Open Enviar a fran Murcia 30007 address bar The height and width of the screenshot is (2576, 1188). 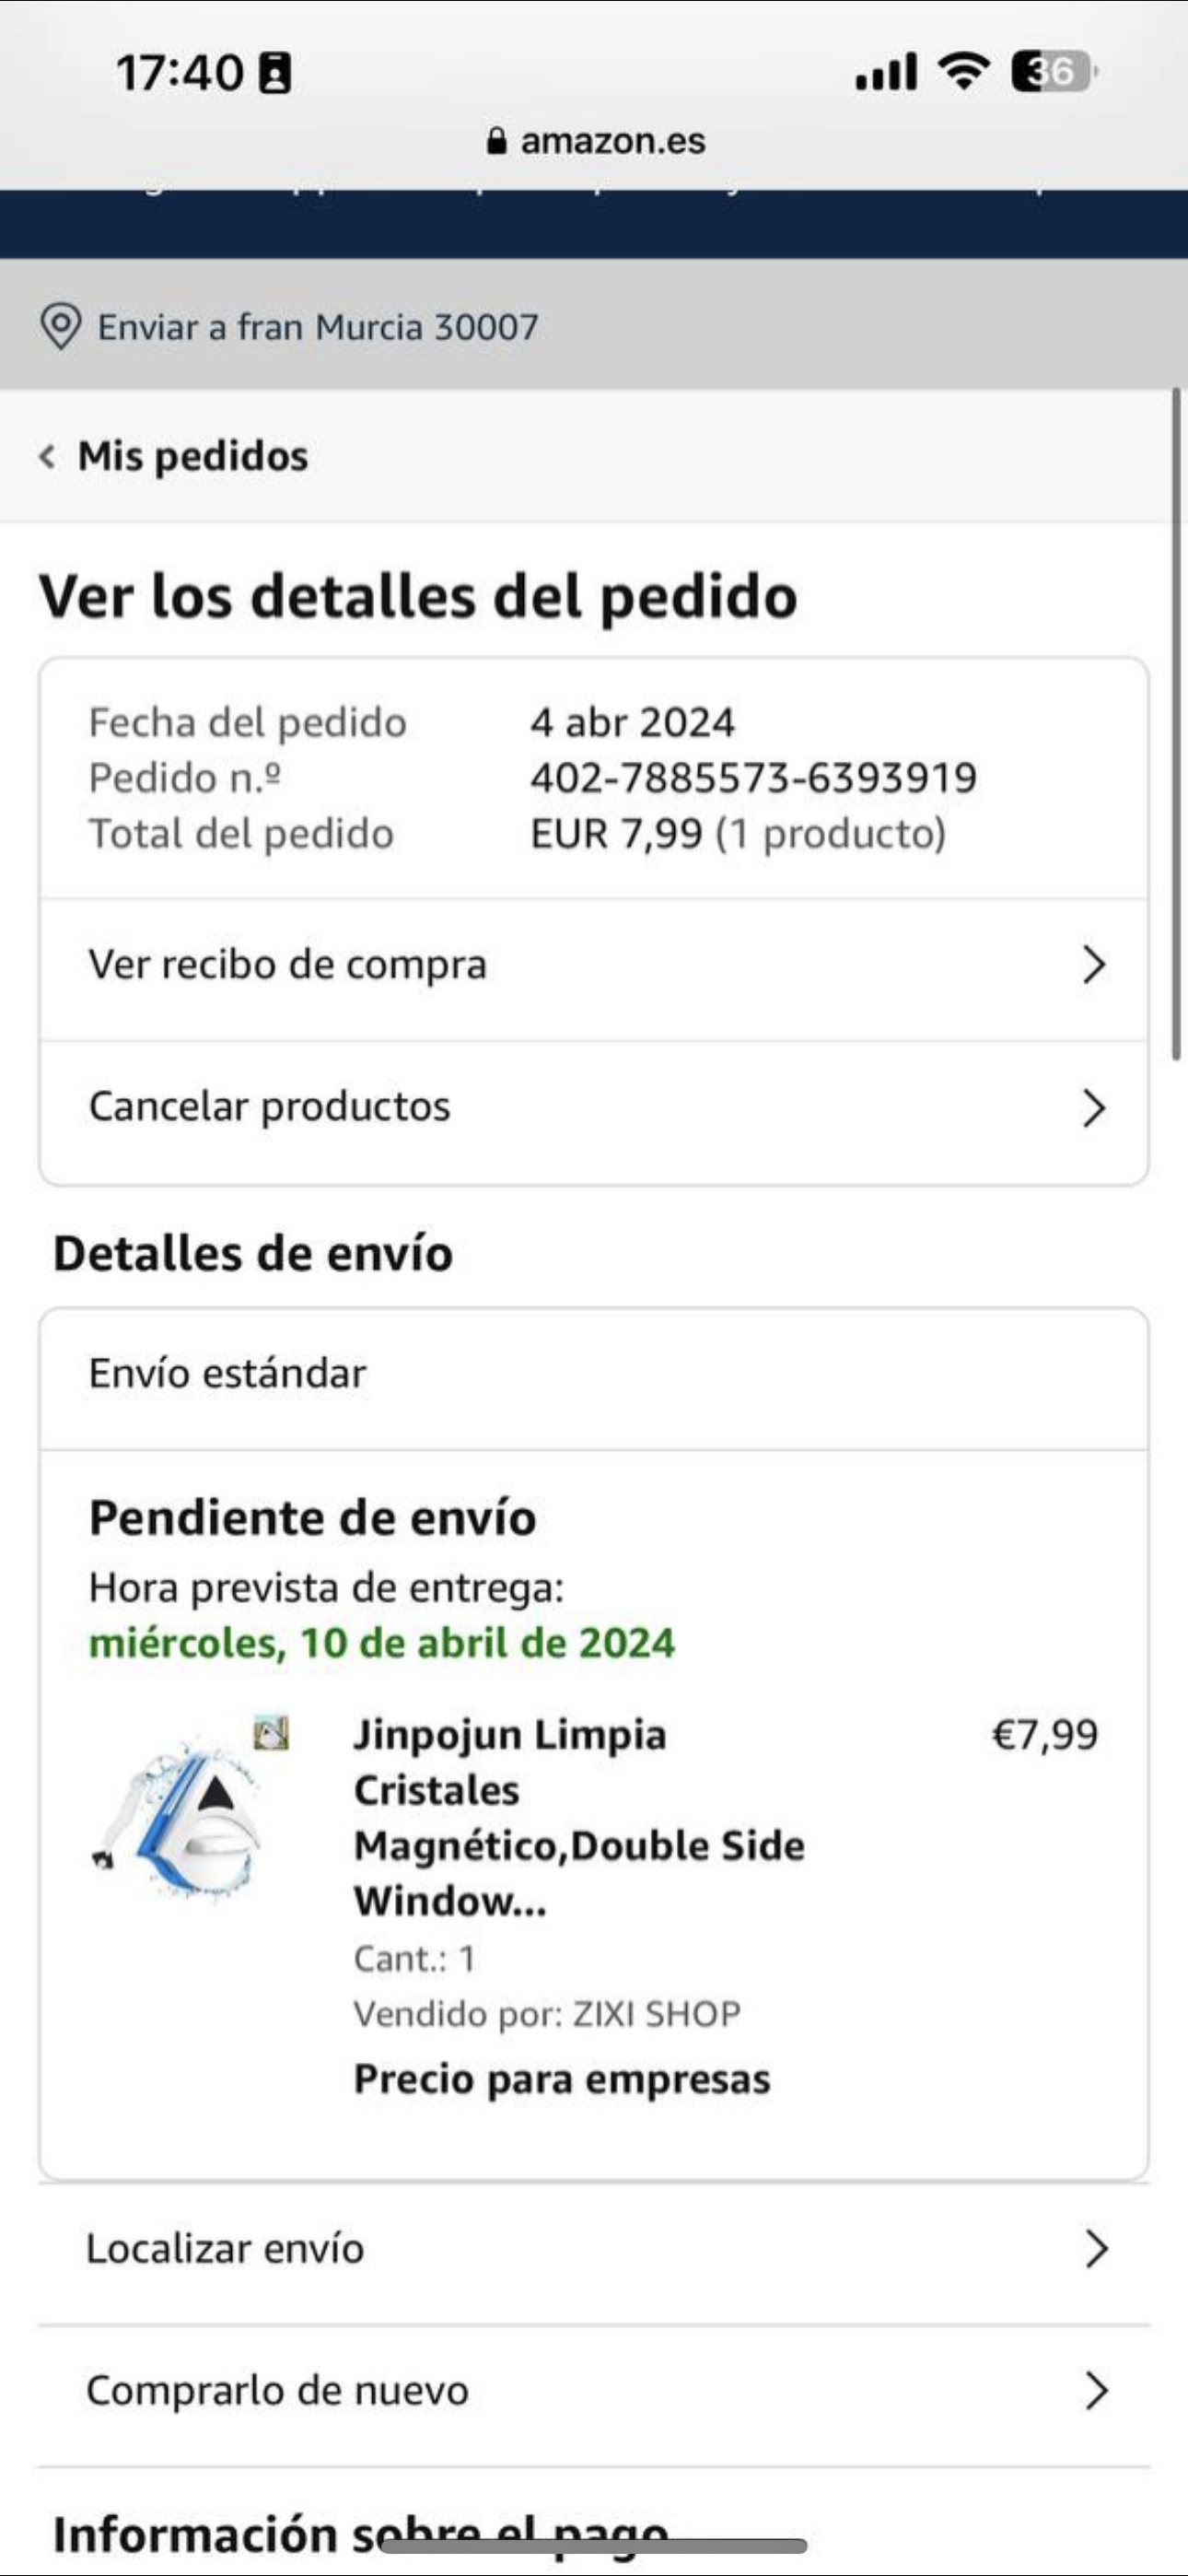[x=318, y=327]
